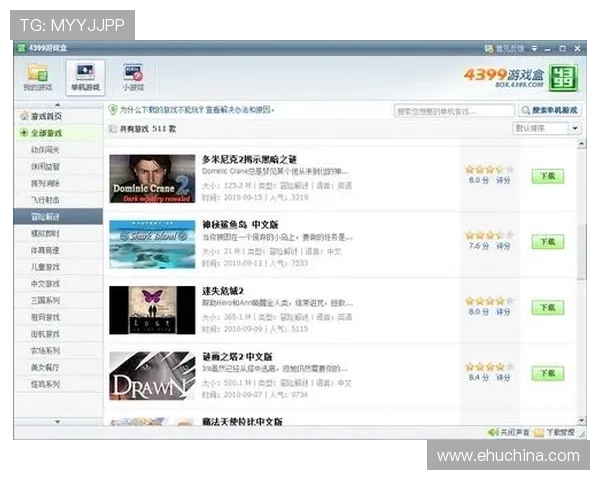Open the 下载管理 folder icon
The width and height of the screenshot is (600, 480).
point(539,433)
